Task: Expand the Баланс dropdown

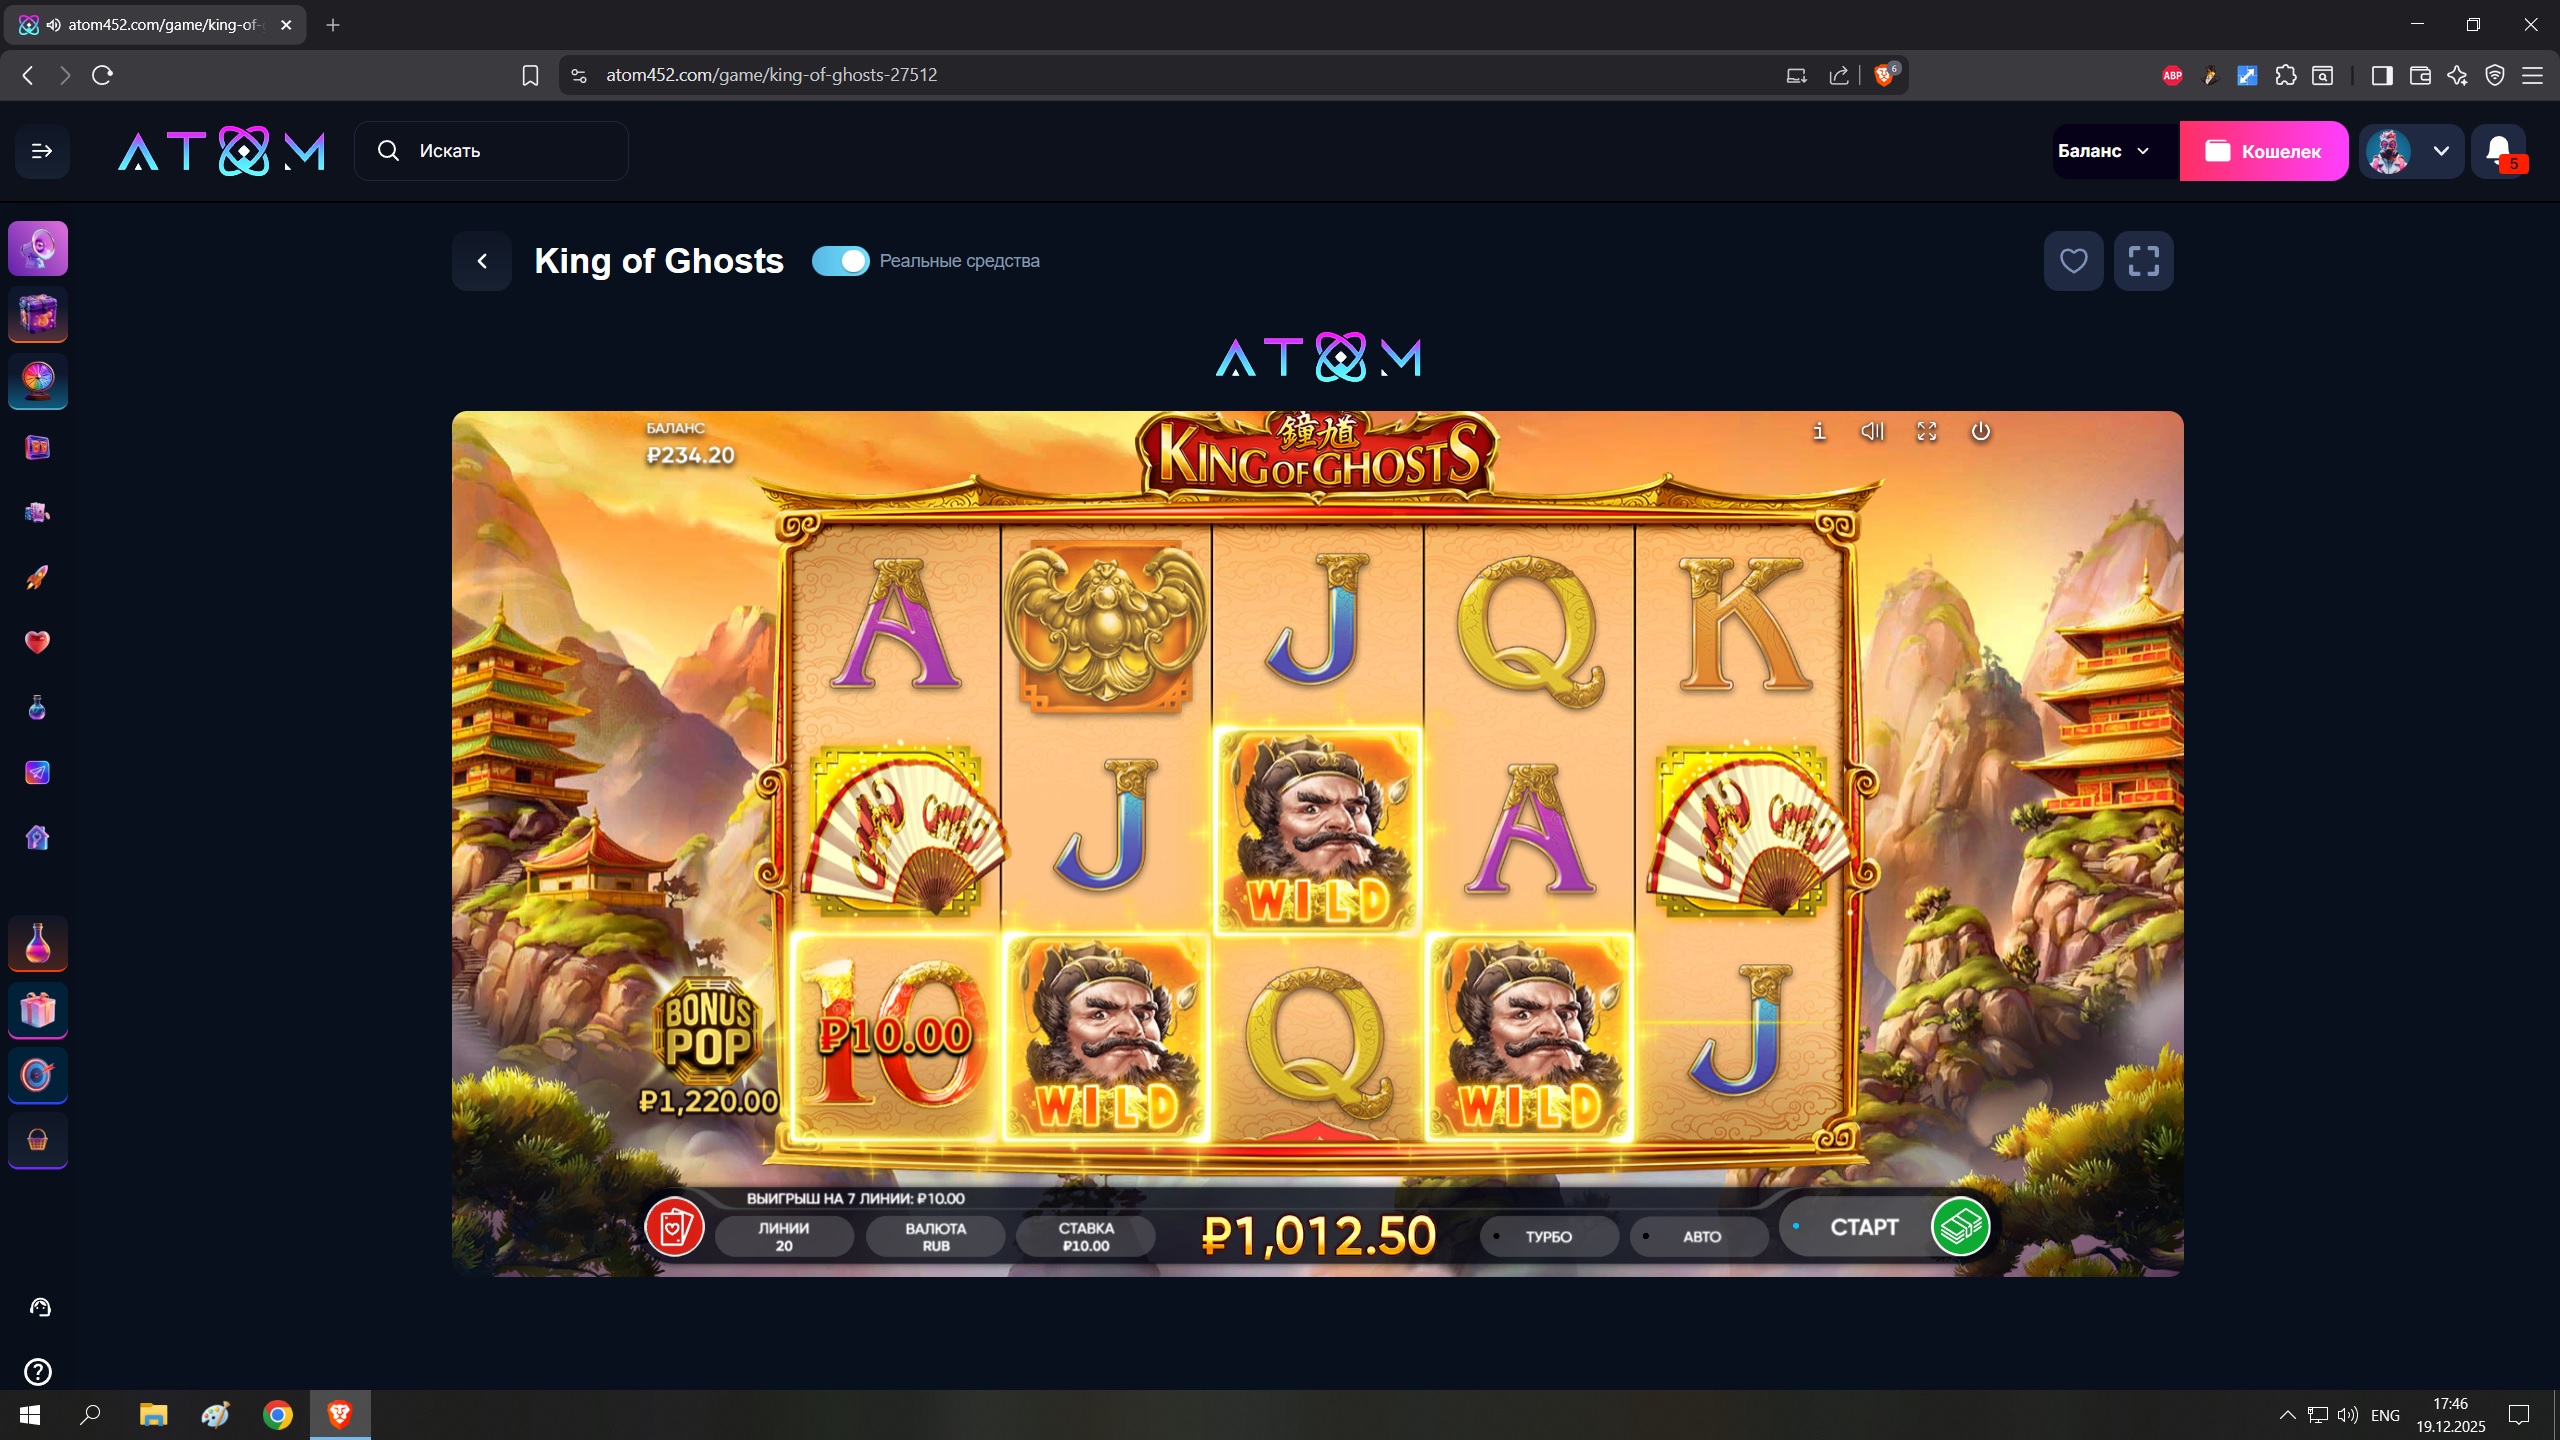Action: [2104, 151]
